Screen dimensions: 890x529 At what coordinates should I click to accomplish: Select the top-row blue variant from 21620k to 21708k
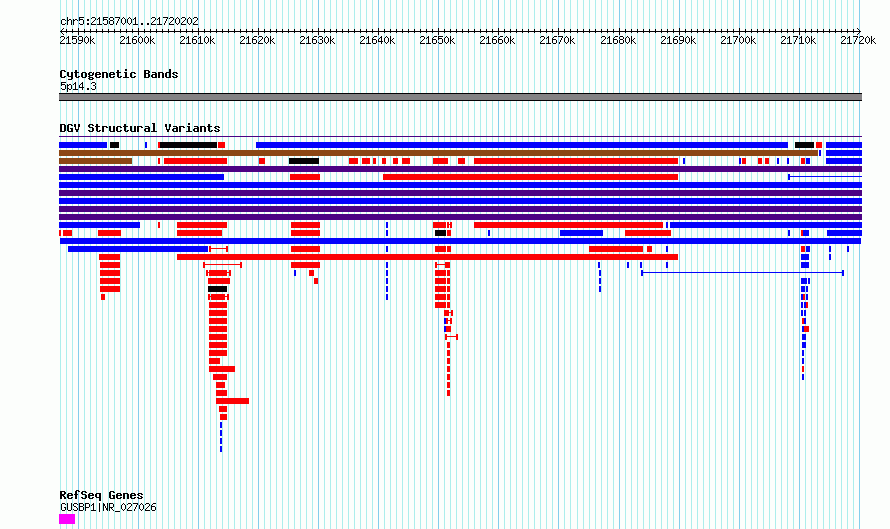click(522, 145)
